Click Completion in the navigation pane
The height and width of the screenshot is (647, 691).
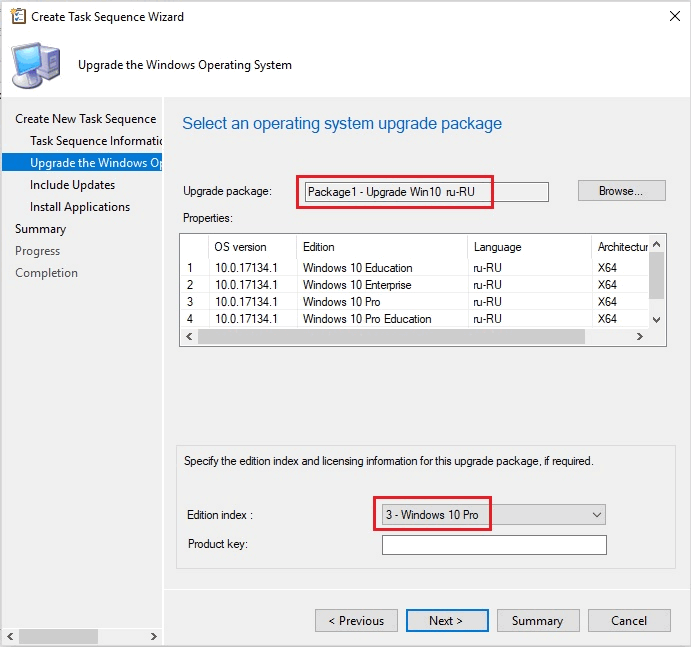[46, 273]
